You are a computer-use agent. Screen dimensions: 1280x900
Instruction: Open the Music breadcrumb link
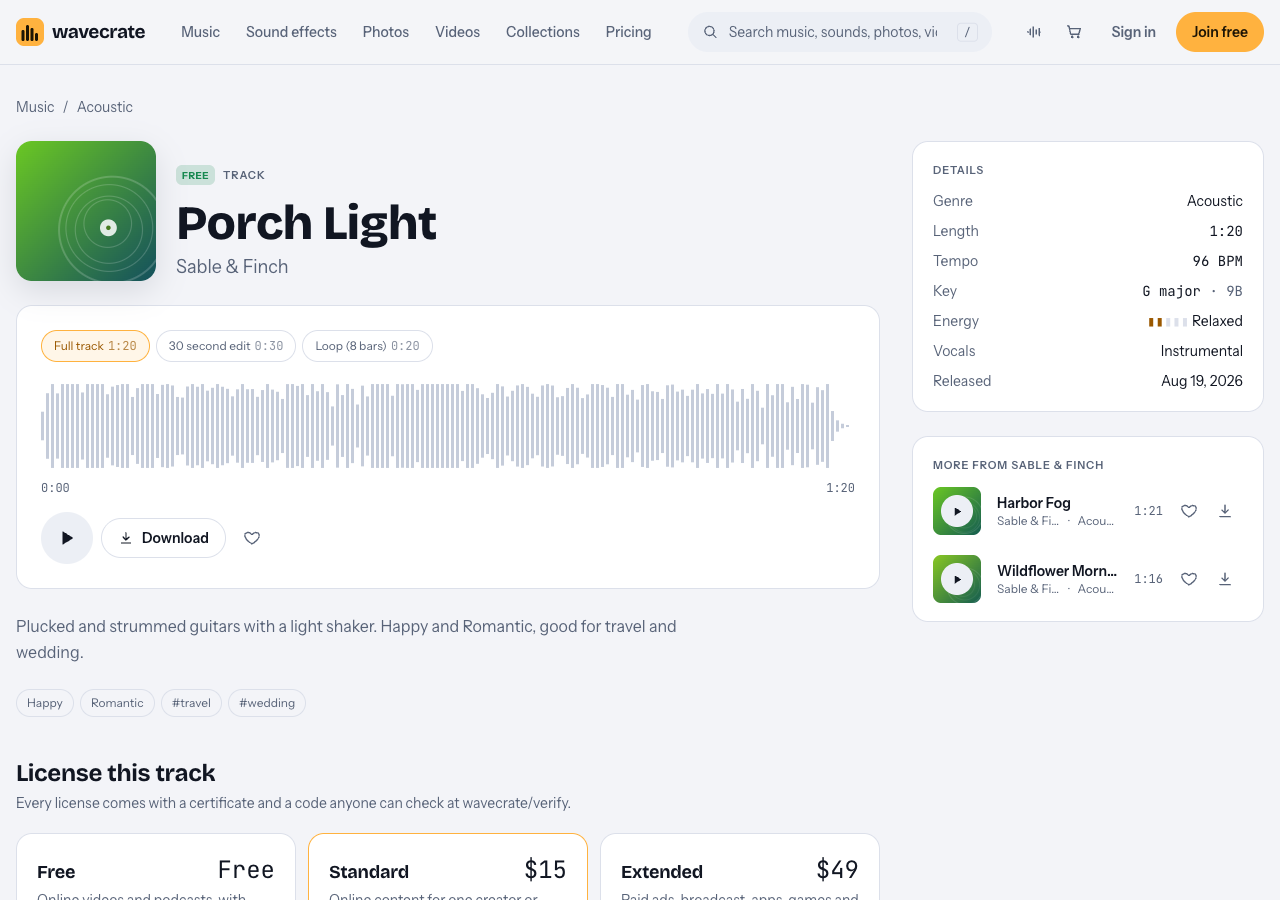point(35,107)
